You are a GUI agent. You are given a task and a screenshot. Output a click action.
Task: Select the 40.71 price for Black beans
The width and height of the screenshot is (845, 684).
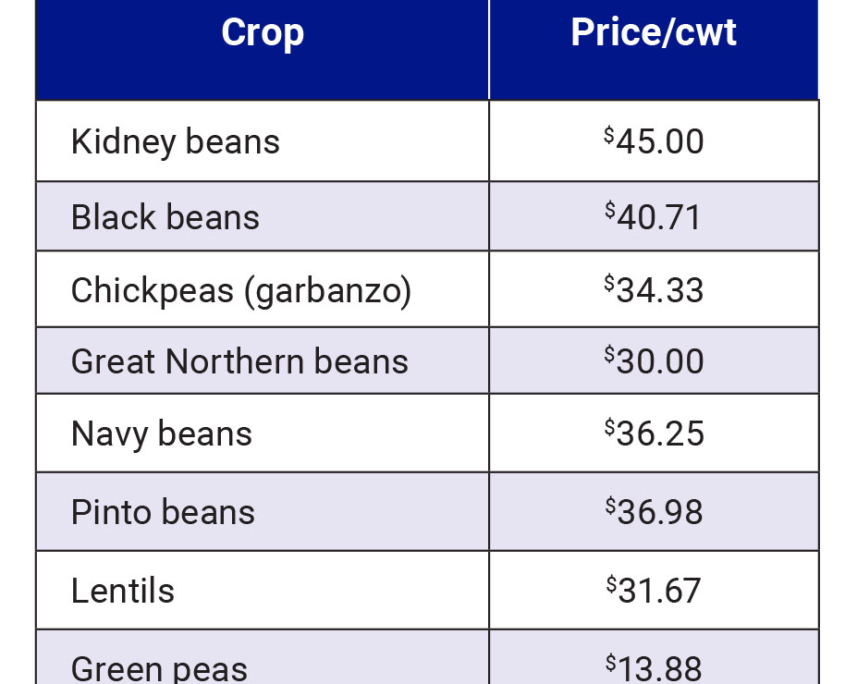(659, 217)
